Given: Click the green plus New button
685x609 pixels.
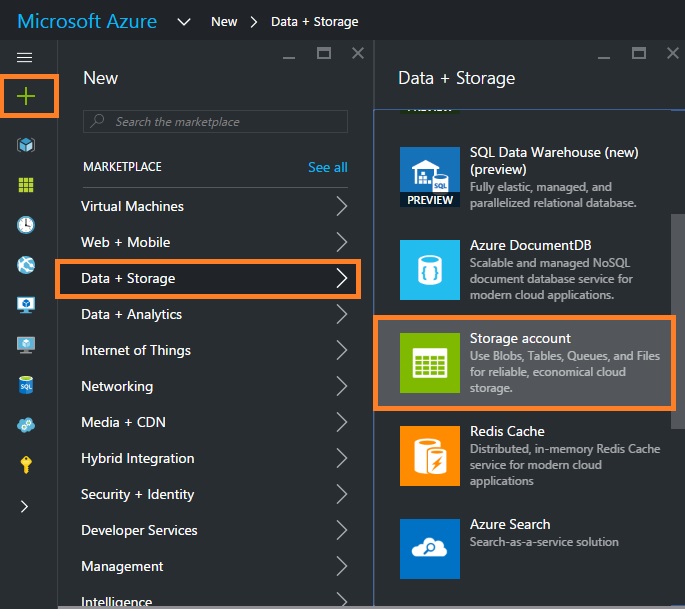Looking at the screenshot, I should (x=27, y=96).
